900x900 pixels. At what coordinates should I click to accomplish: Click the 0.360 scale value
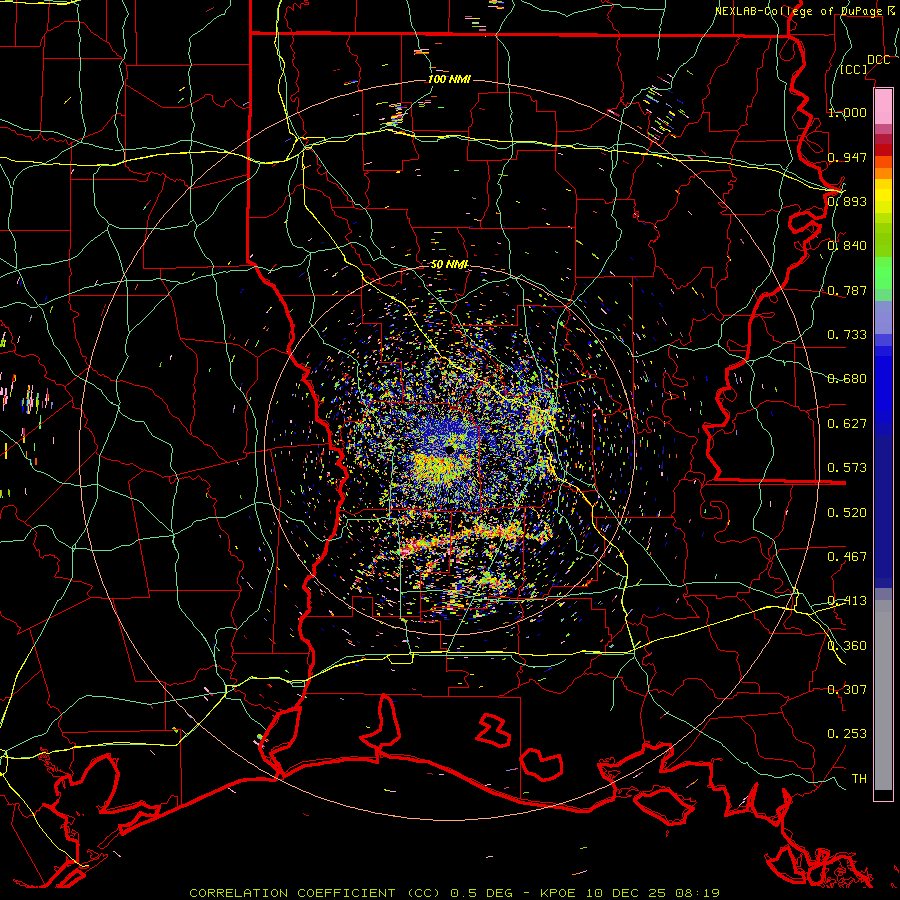click(x=847, y=646)
